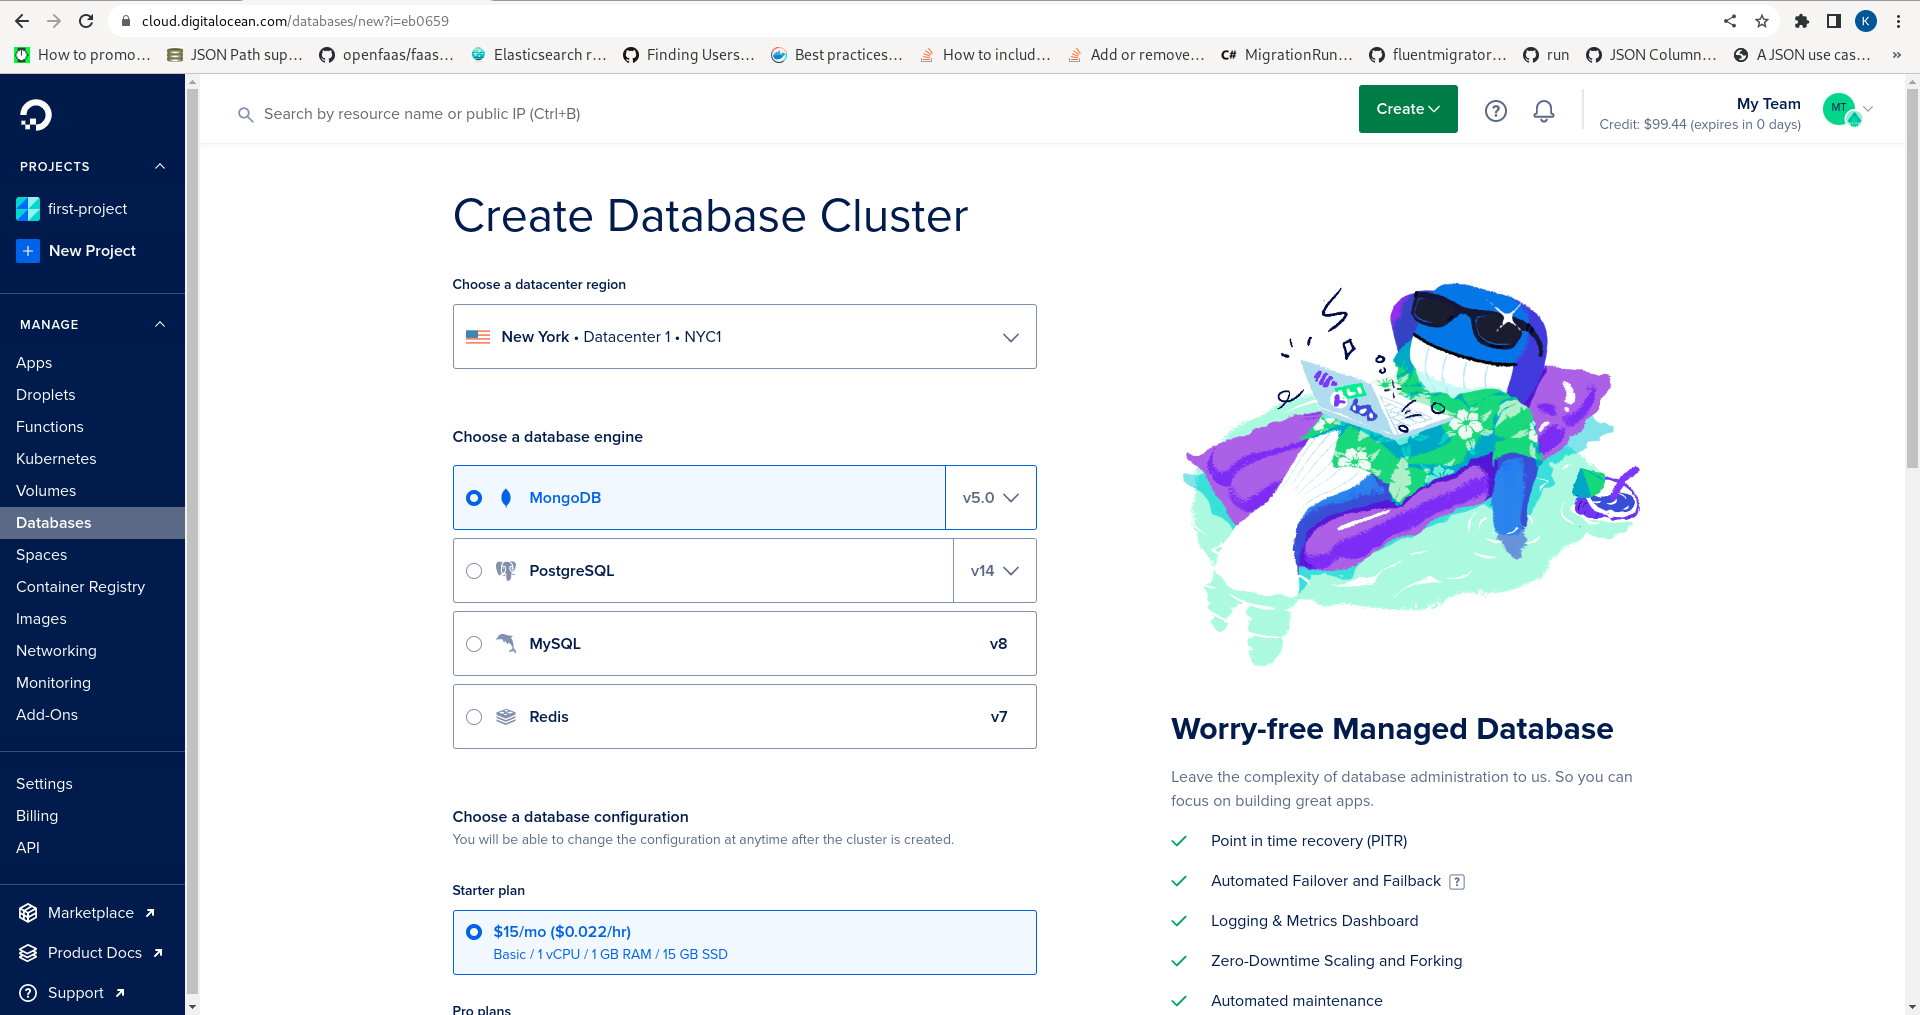
Task: Select the Redis radio button
Action: (474, 717)
